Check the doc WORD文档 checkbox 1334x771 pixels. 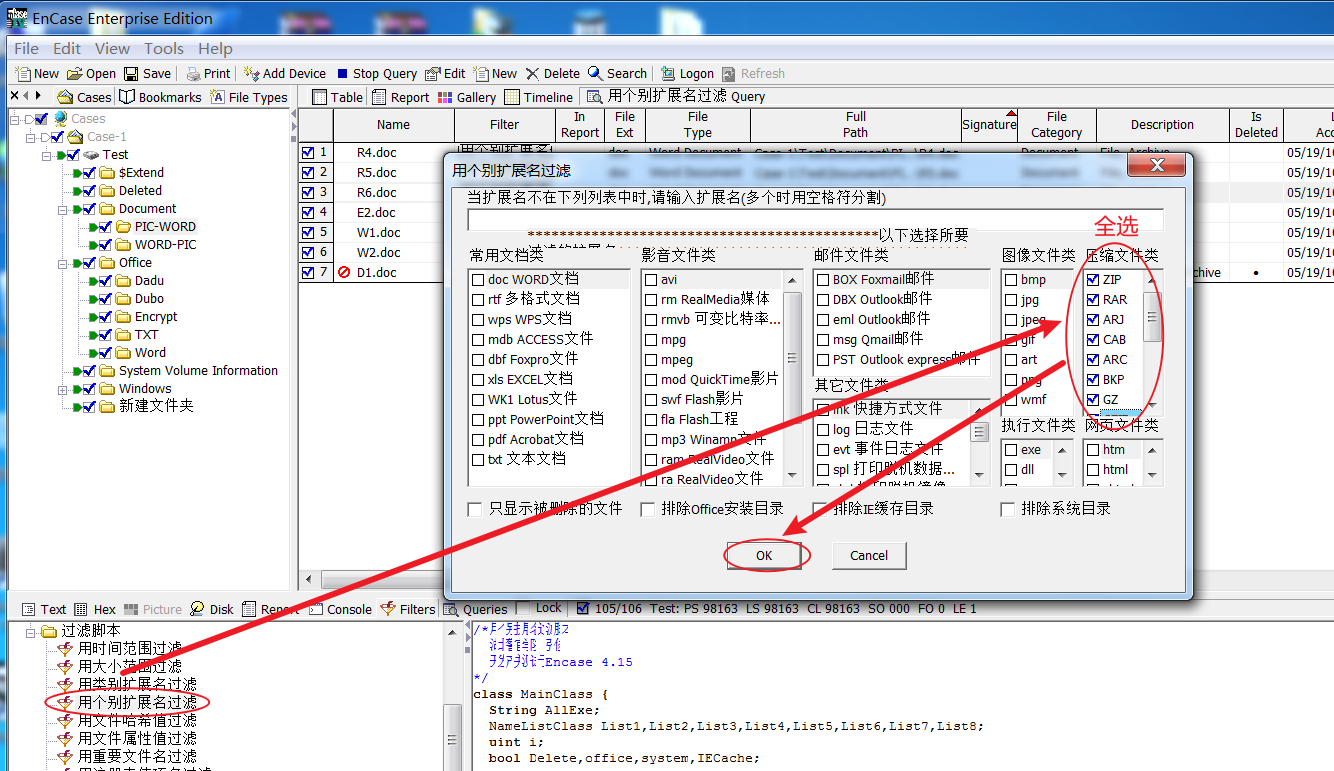click(x=478, y=280)
